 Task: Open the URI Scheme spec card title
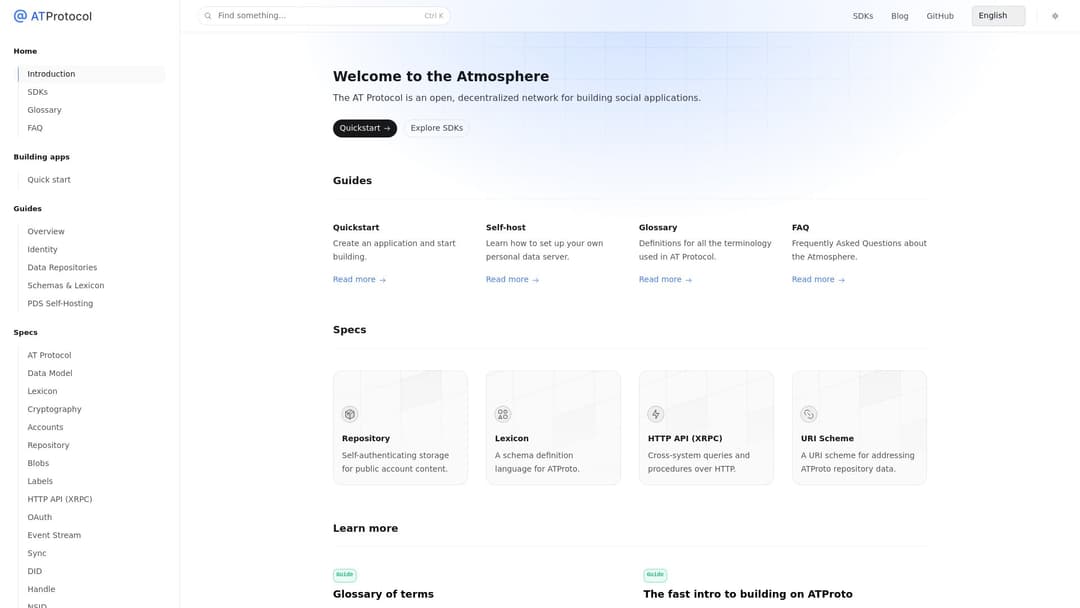tap(827, 438)
